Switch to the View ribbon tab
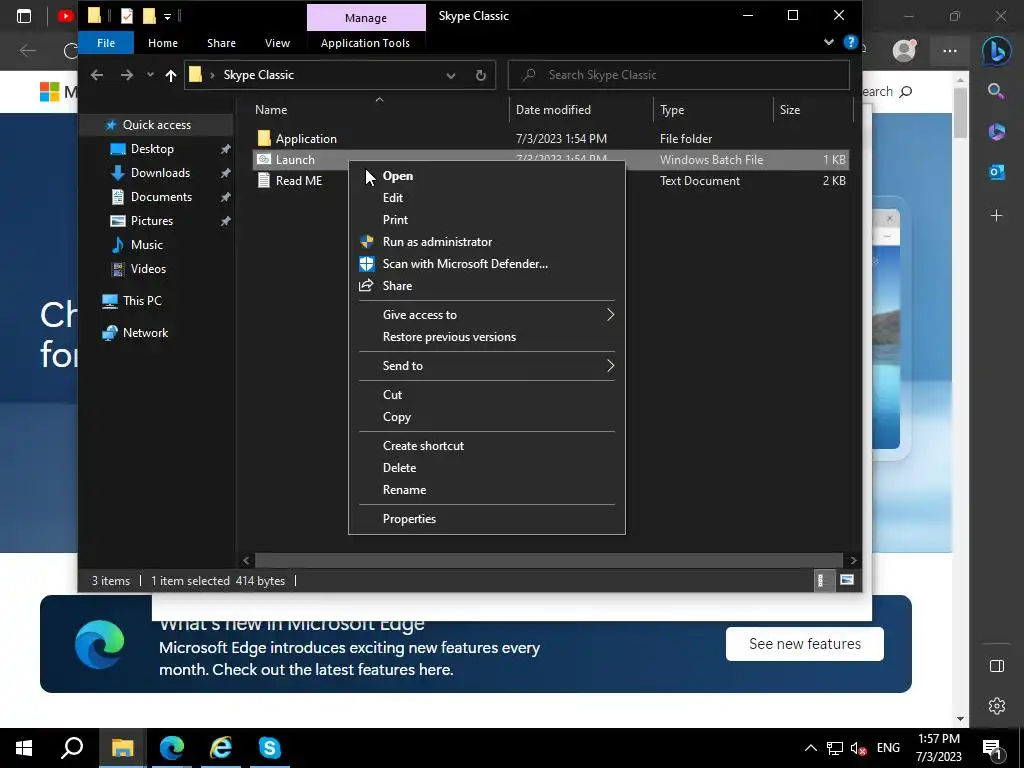The image size is (1024, 768). click(x=278, y=43)
